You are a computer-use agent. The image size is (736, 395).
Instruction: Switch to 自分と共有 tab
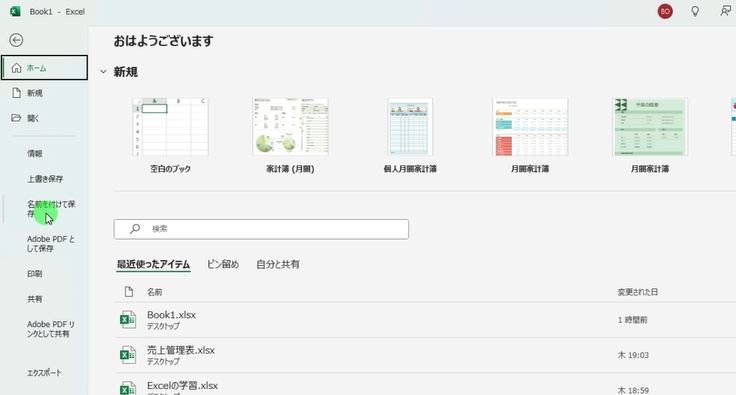pyautogui.click(x=278, y=264)
